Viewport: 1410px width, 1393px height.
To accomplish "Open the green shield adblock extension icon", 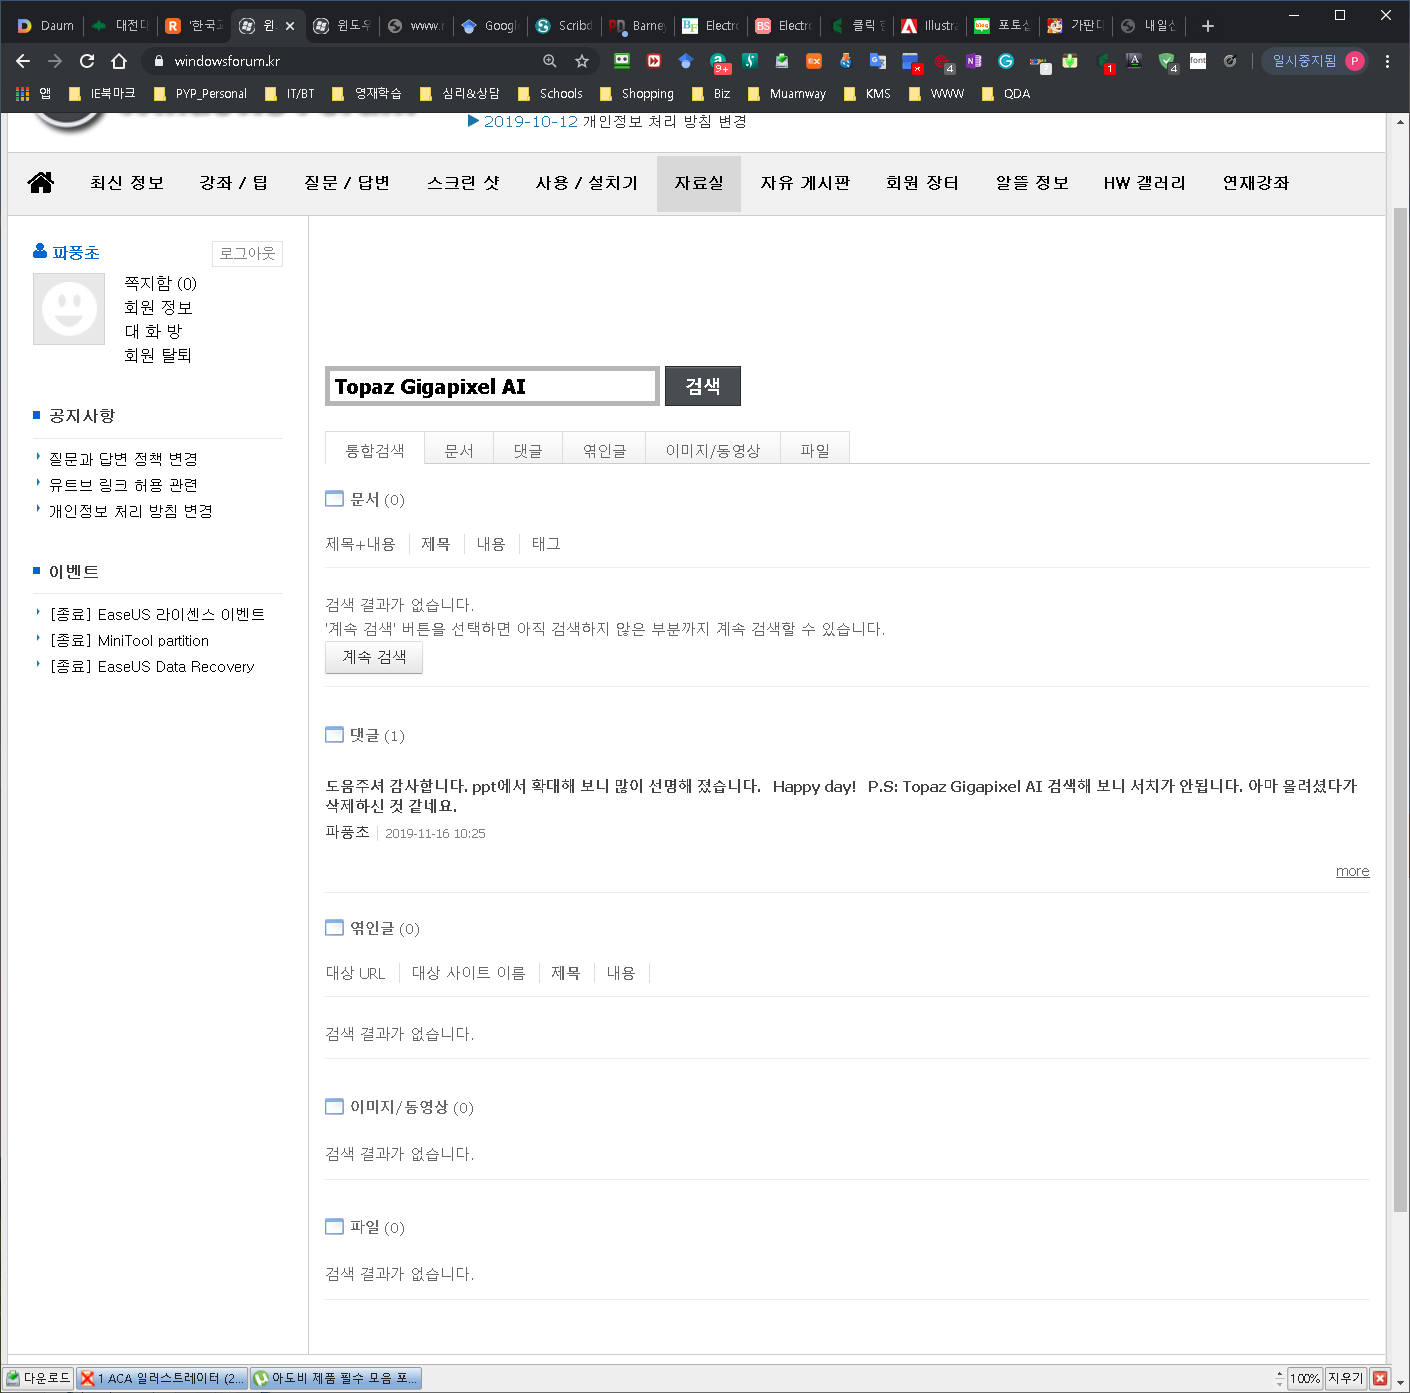I will (1167, 62).
